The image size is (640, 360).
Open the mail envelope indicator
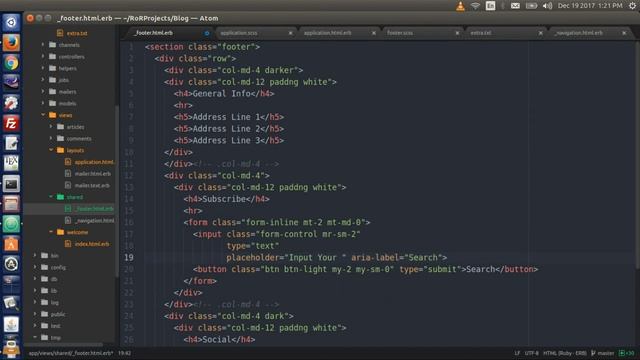pos(516,6)
